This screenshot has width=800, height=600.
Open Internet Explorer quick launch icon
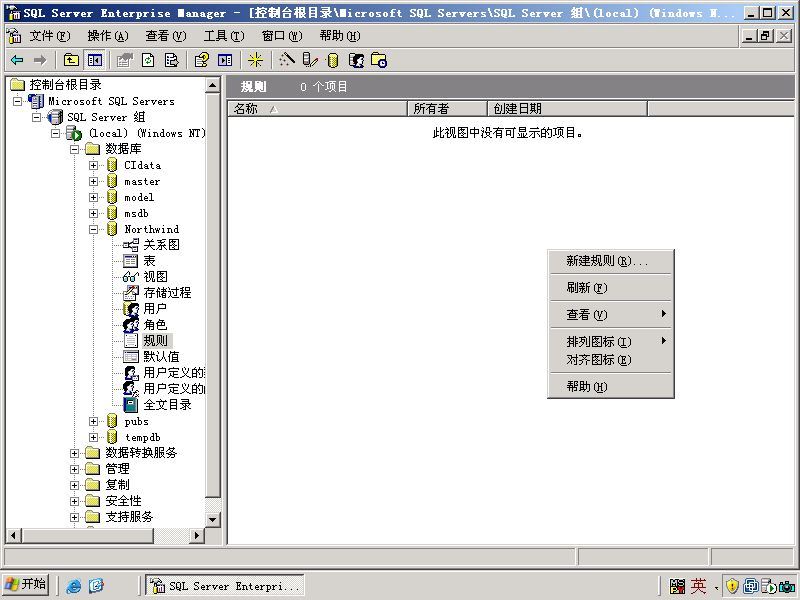point(73,586)
